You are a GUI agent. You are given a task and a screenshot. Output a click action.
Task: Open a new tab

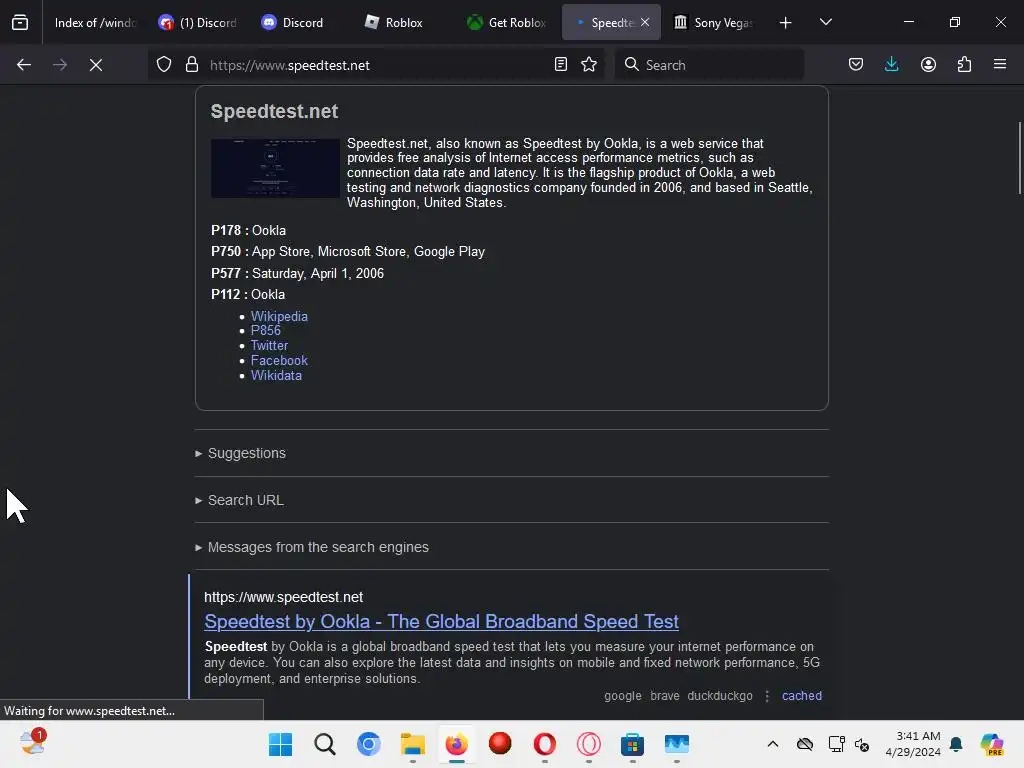(786, 23)
